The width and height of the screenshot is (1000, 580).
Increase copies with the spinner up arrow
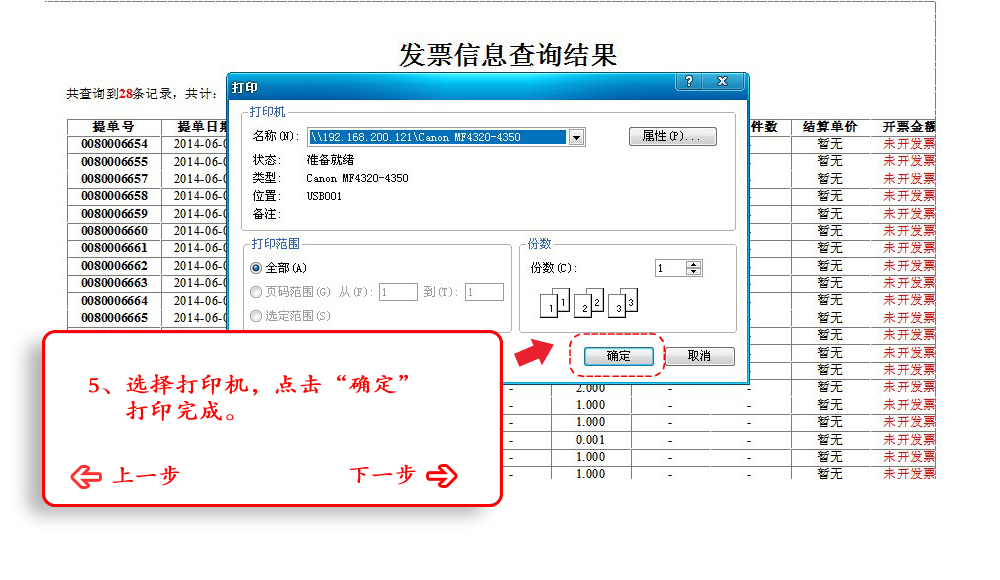click(x=694, y=264)
